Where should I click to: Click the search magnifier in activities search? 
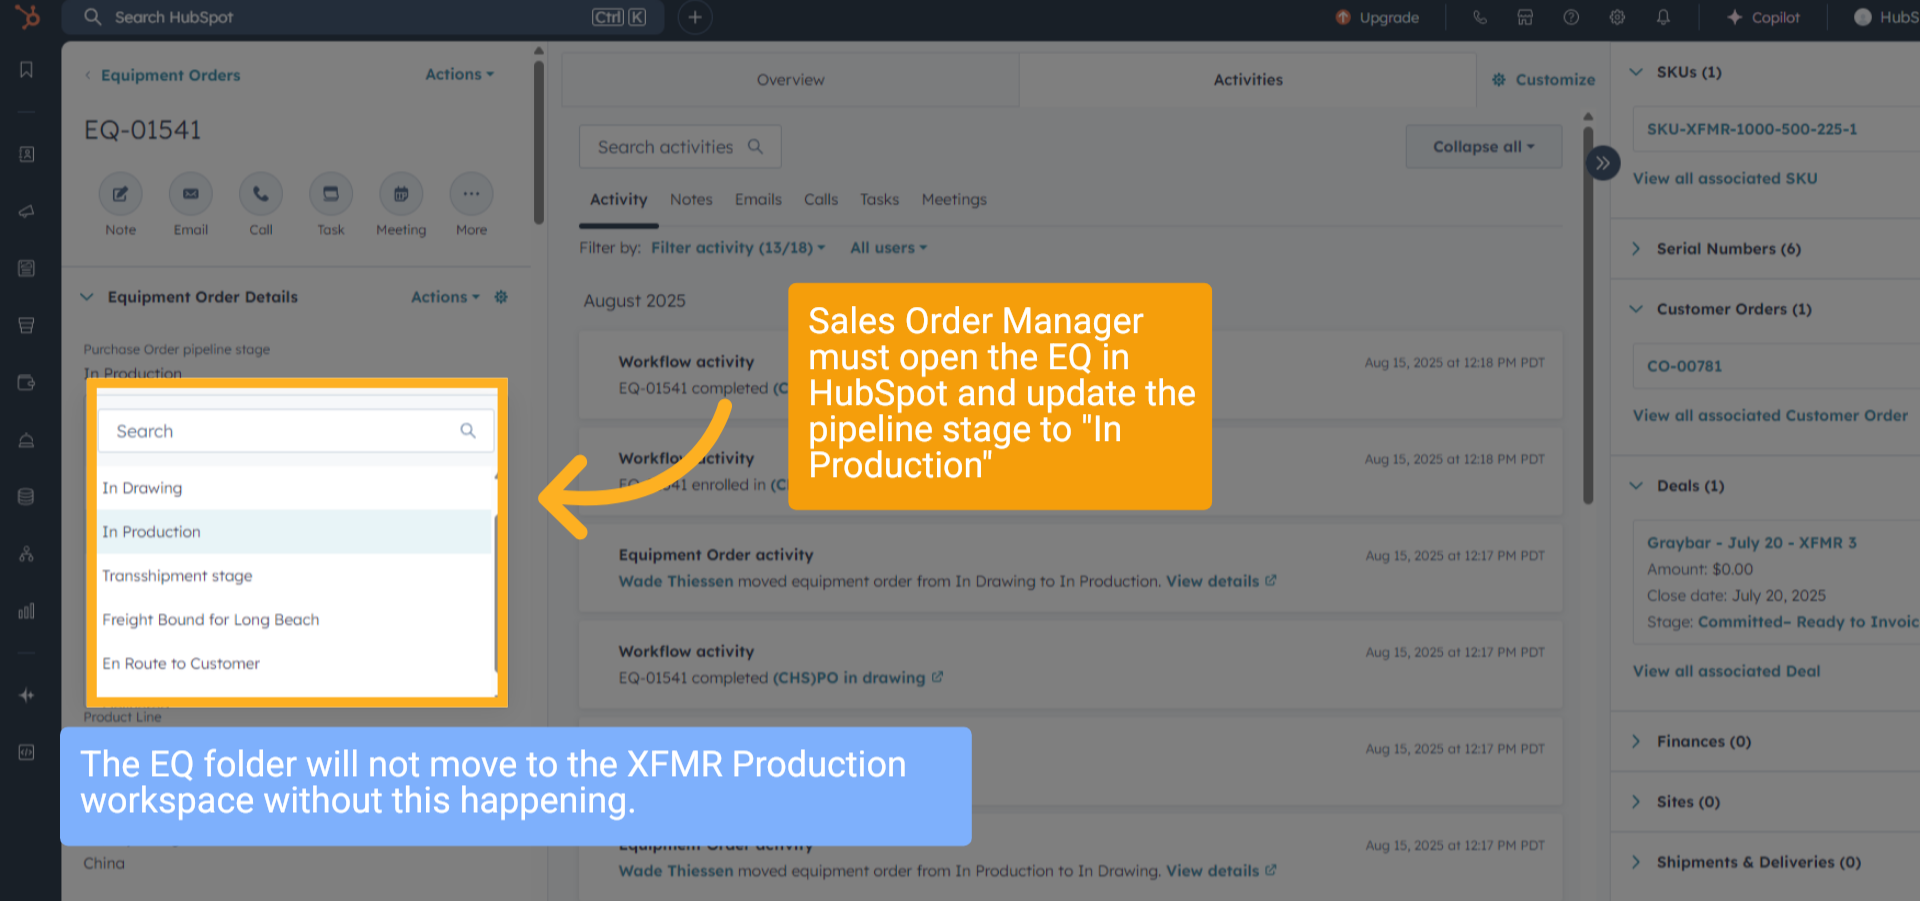[x=756, y=147]
